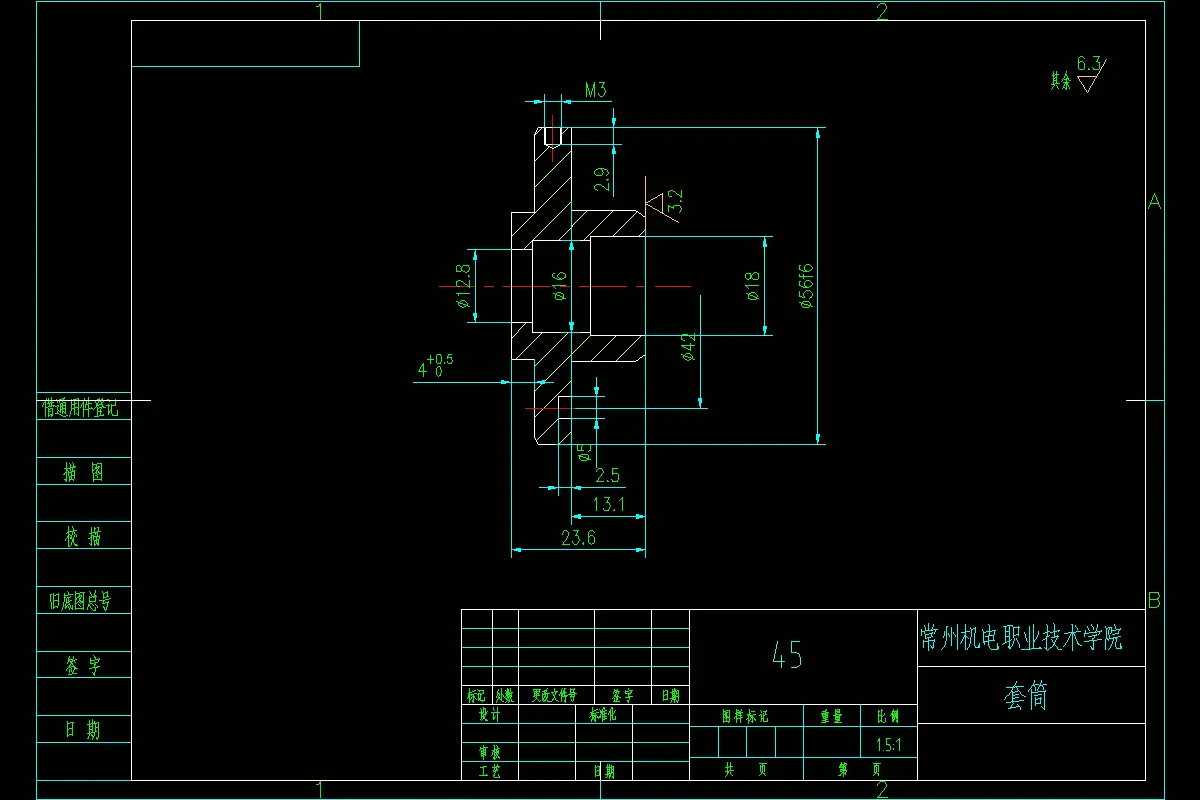Pick the ø42 diameter dimension text
1200x800 pixels.
688,347
